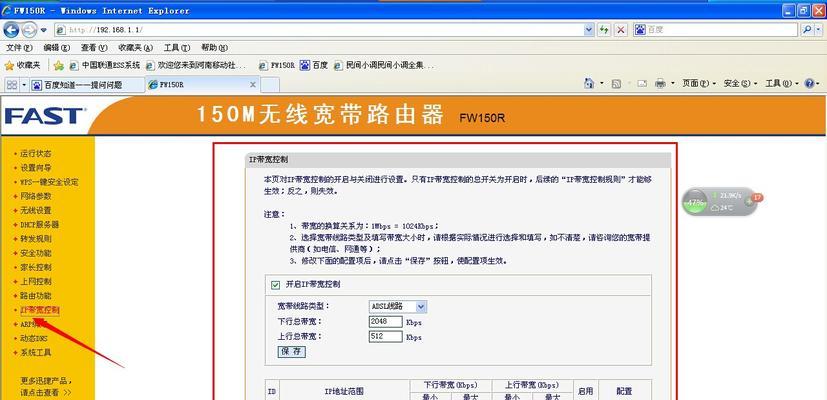Click the IP地址范围 table header

coord(344,392)
